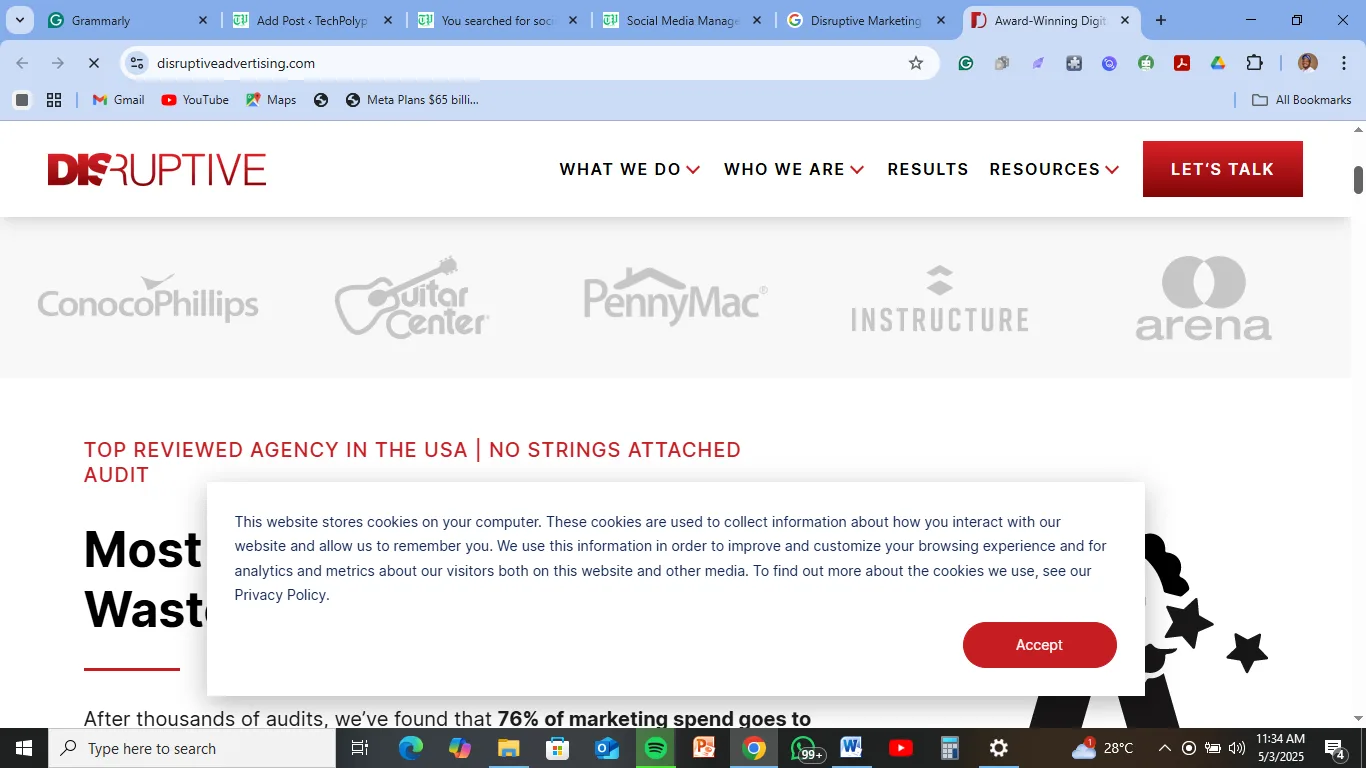1366x768 pixels.
Task: Open Spotify from the taskbar
Action: click(656, 748)
